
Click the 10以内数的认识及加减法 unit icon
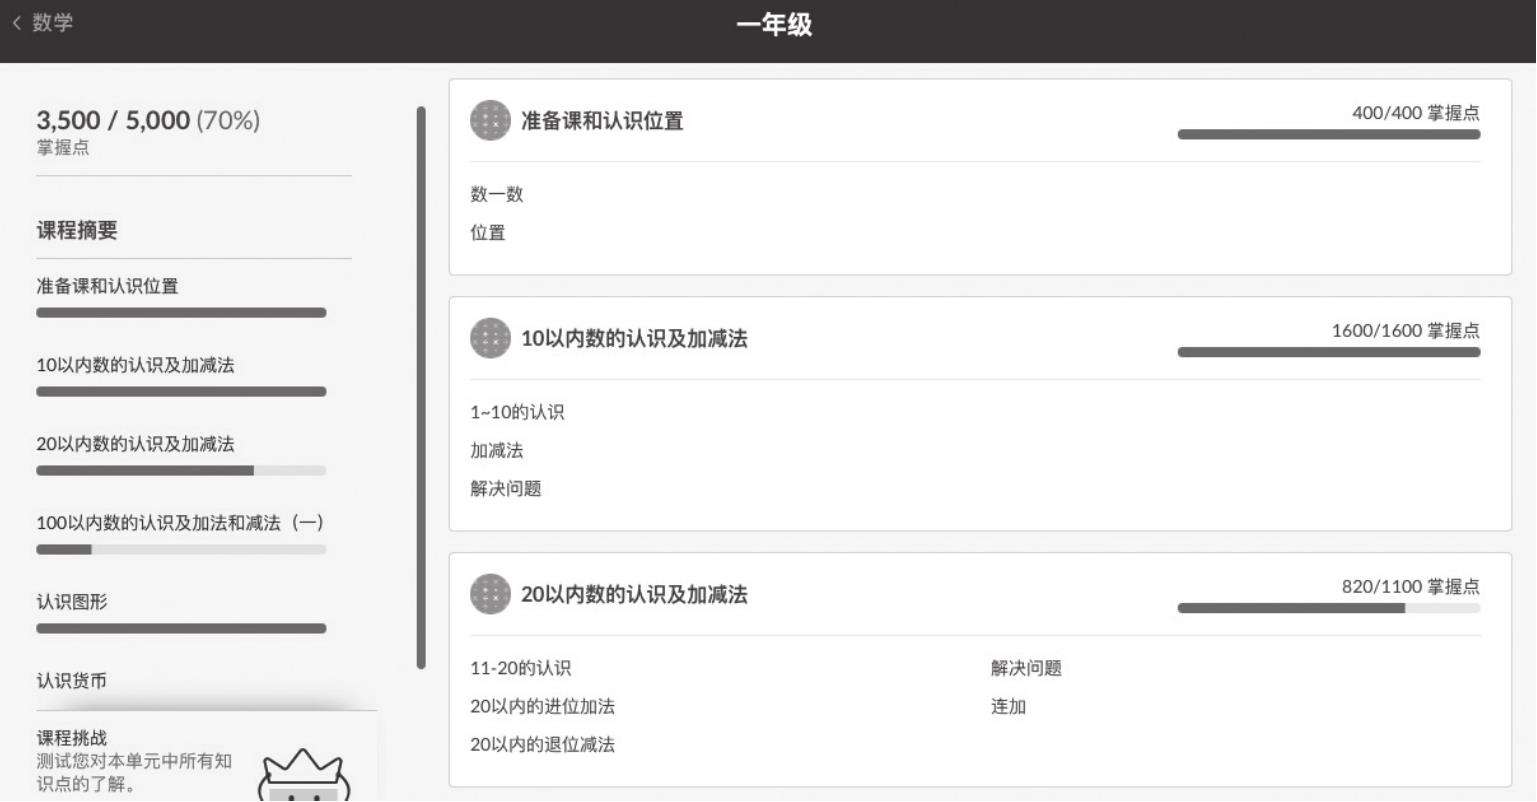point(490,338)
